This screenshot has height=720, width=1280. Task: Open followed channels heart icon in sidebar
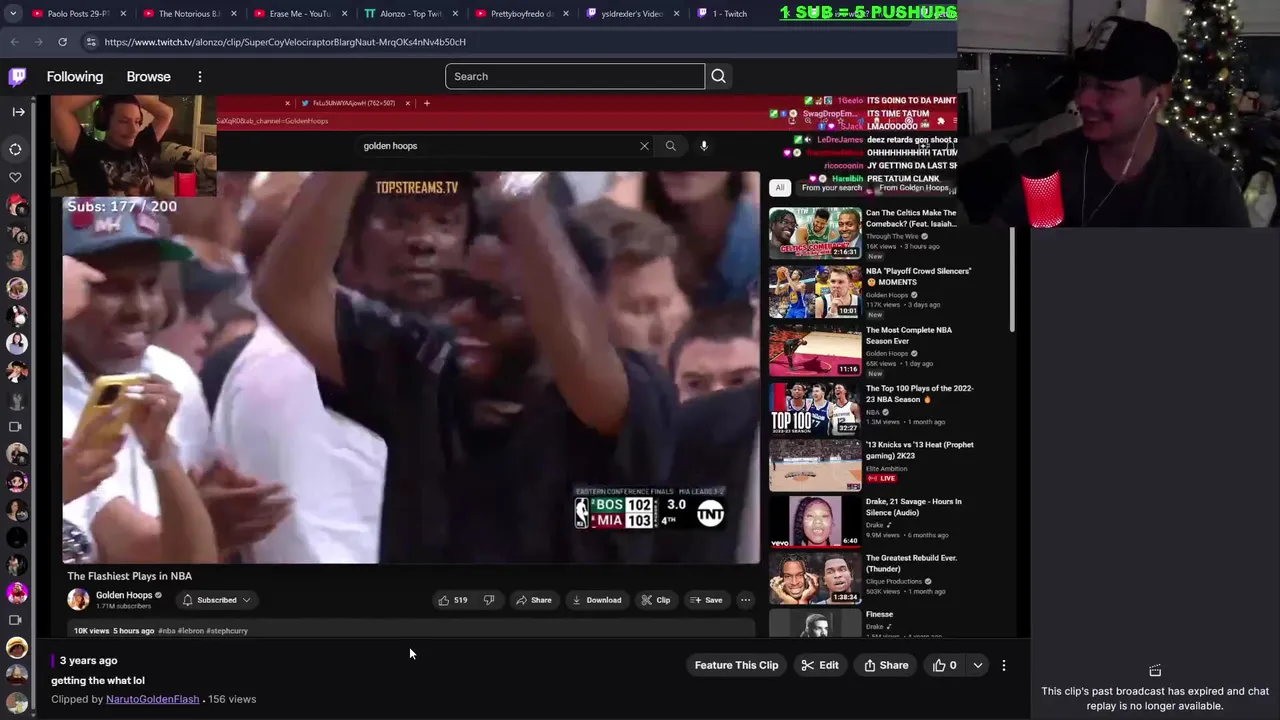[x=16, y=177]
